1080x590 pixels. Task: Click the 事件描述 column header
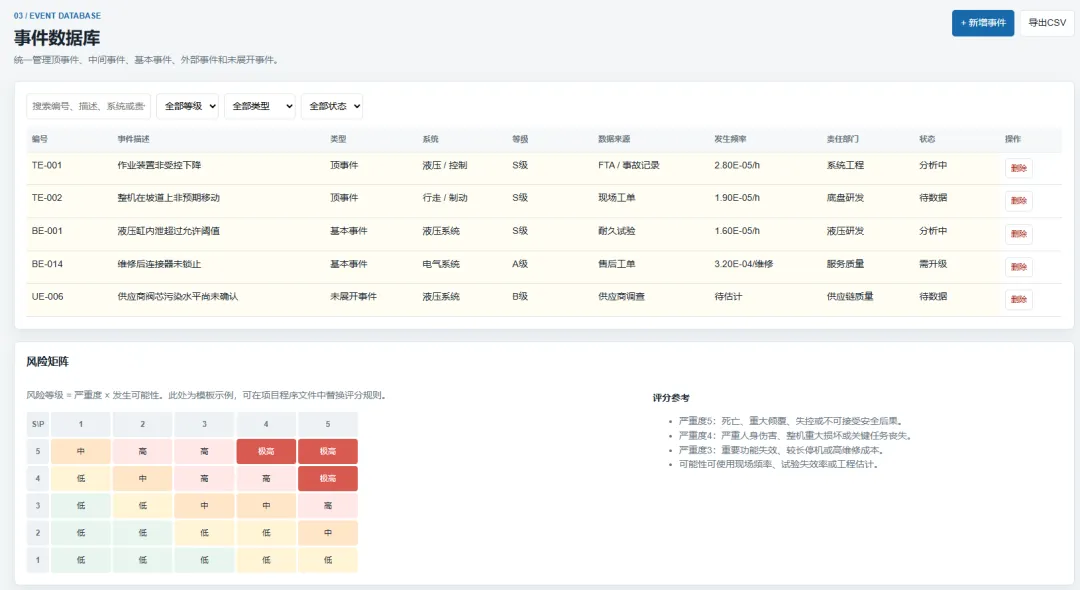(x=134, y=139)
